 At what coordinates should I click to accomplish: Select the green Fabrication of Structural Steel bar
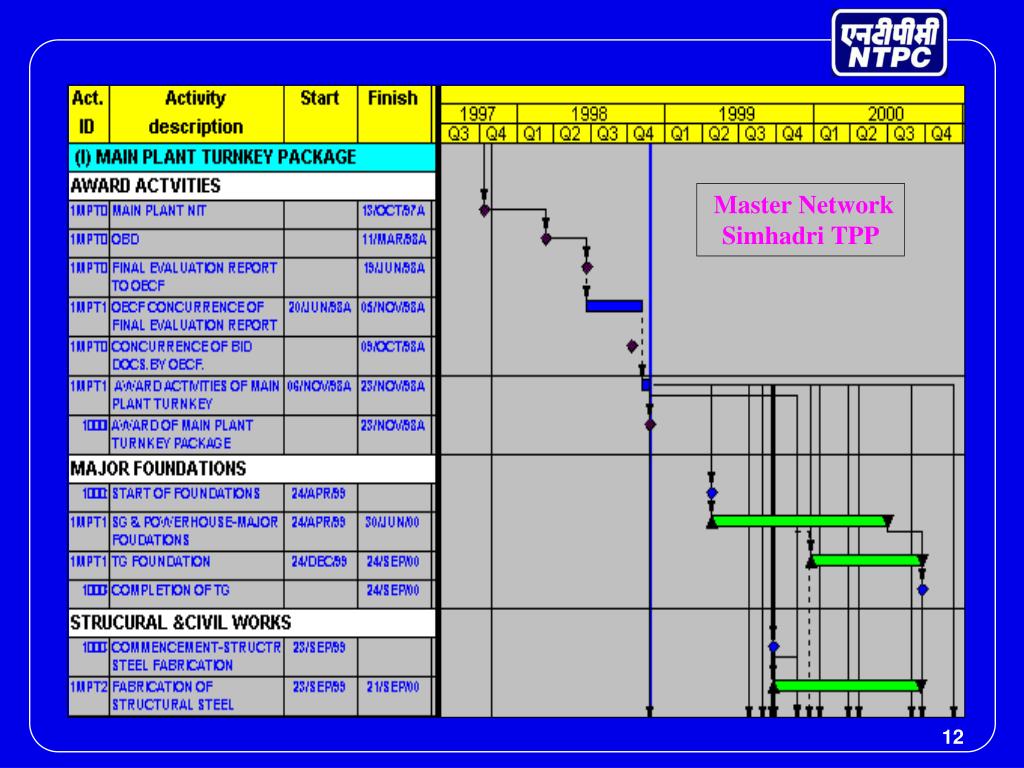tap(847, 686)
